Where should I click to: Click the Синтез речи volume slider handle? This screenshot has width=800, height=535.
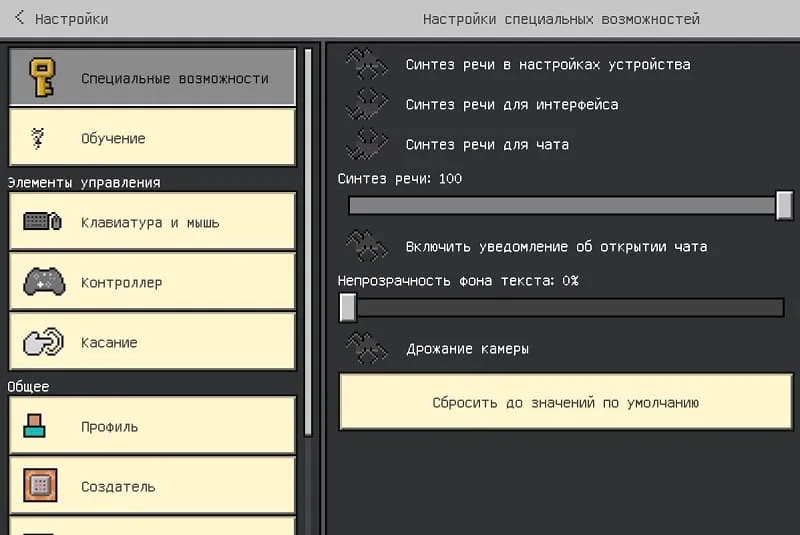pos(784,206)
